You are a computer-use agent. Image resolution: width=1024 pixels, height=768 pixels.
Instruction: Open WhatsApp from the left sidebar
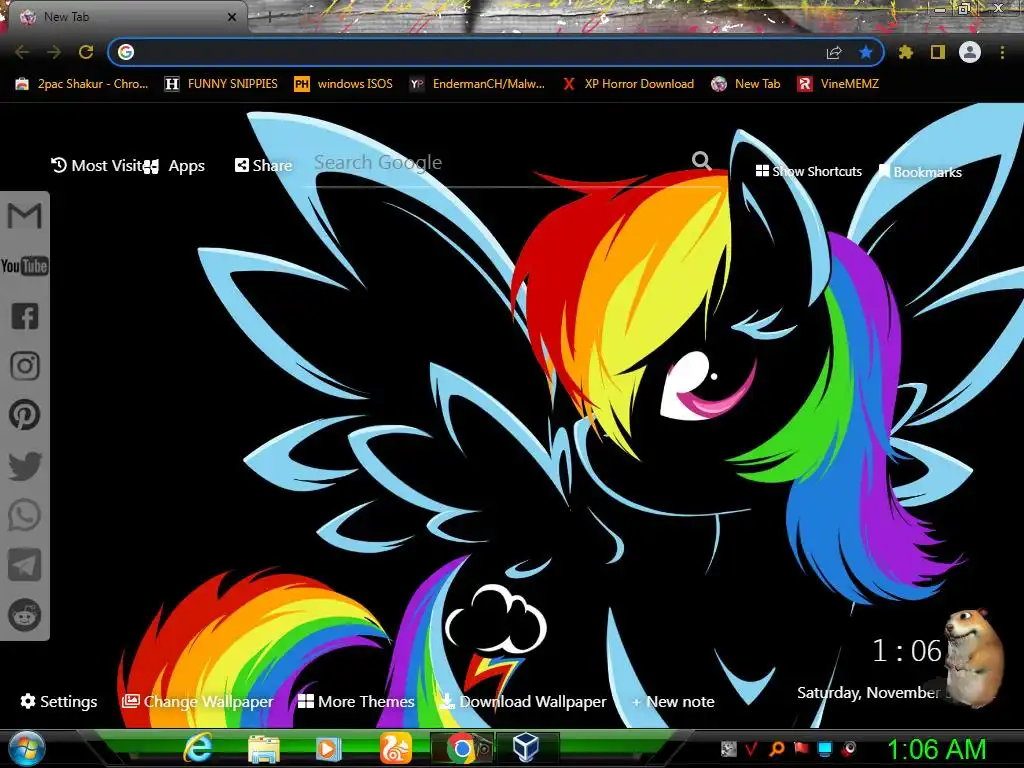pyautogui.click(x=25, y=515)
